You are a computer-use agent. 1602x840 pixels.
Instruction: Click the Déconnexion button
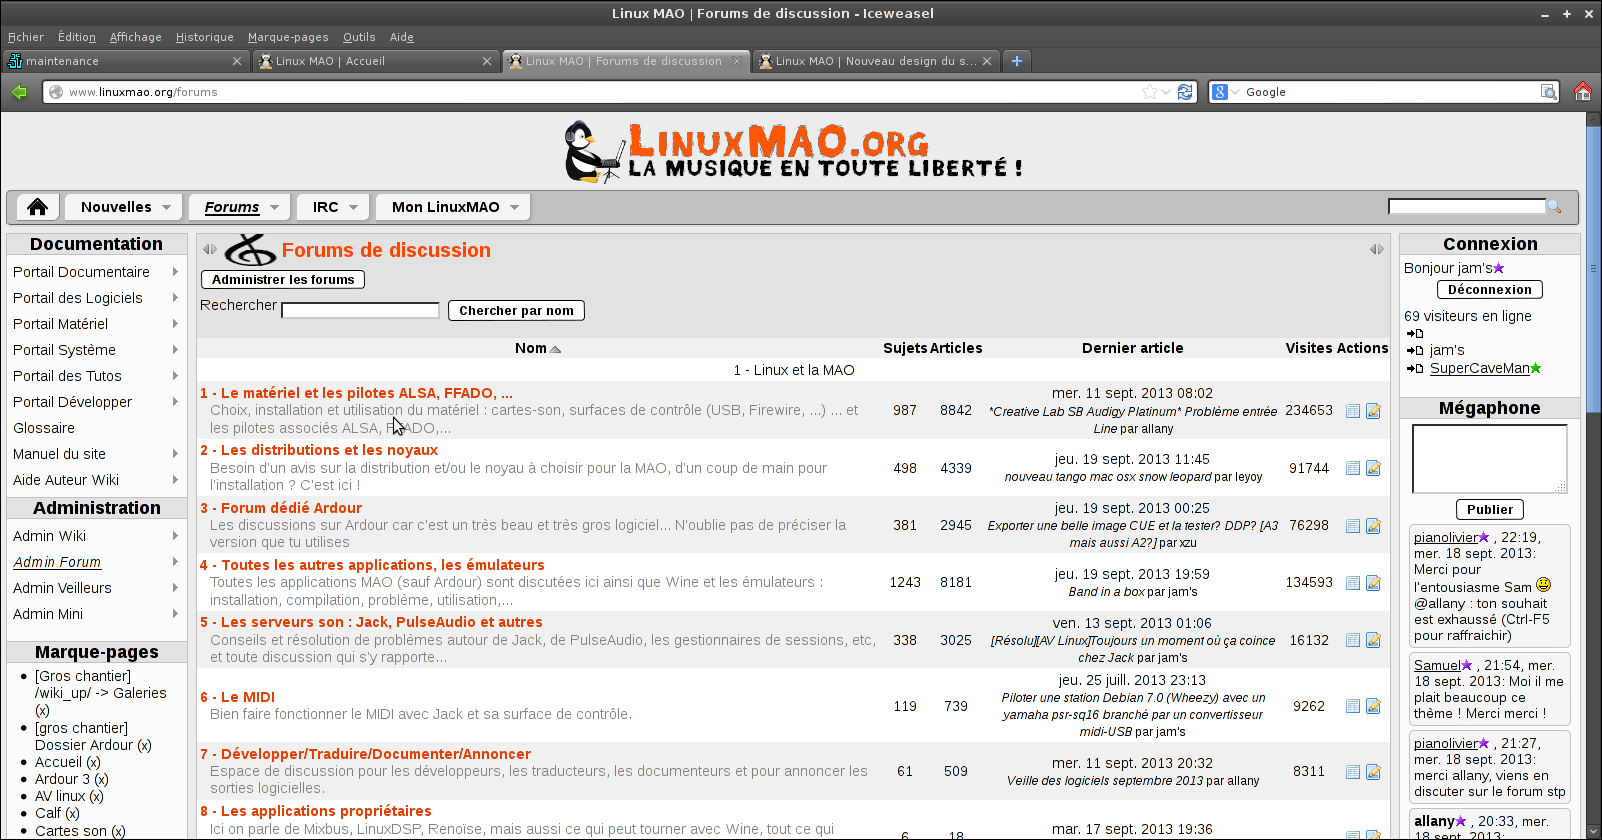[x=1490, y=290]
